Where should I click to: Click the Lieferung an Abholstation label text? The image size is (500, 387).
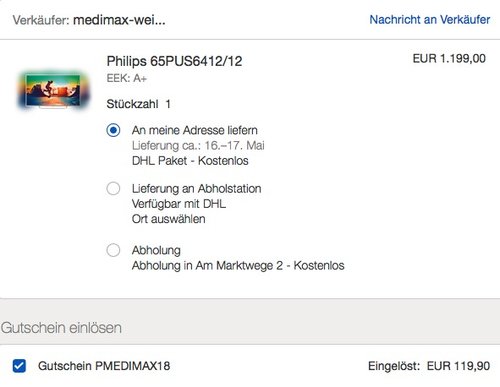196,189
